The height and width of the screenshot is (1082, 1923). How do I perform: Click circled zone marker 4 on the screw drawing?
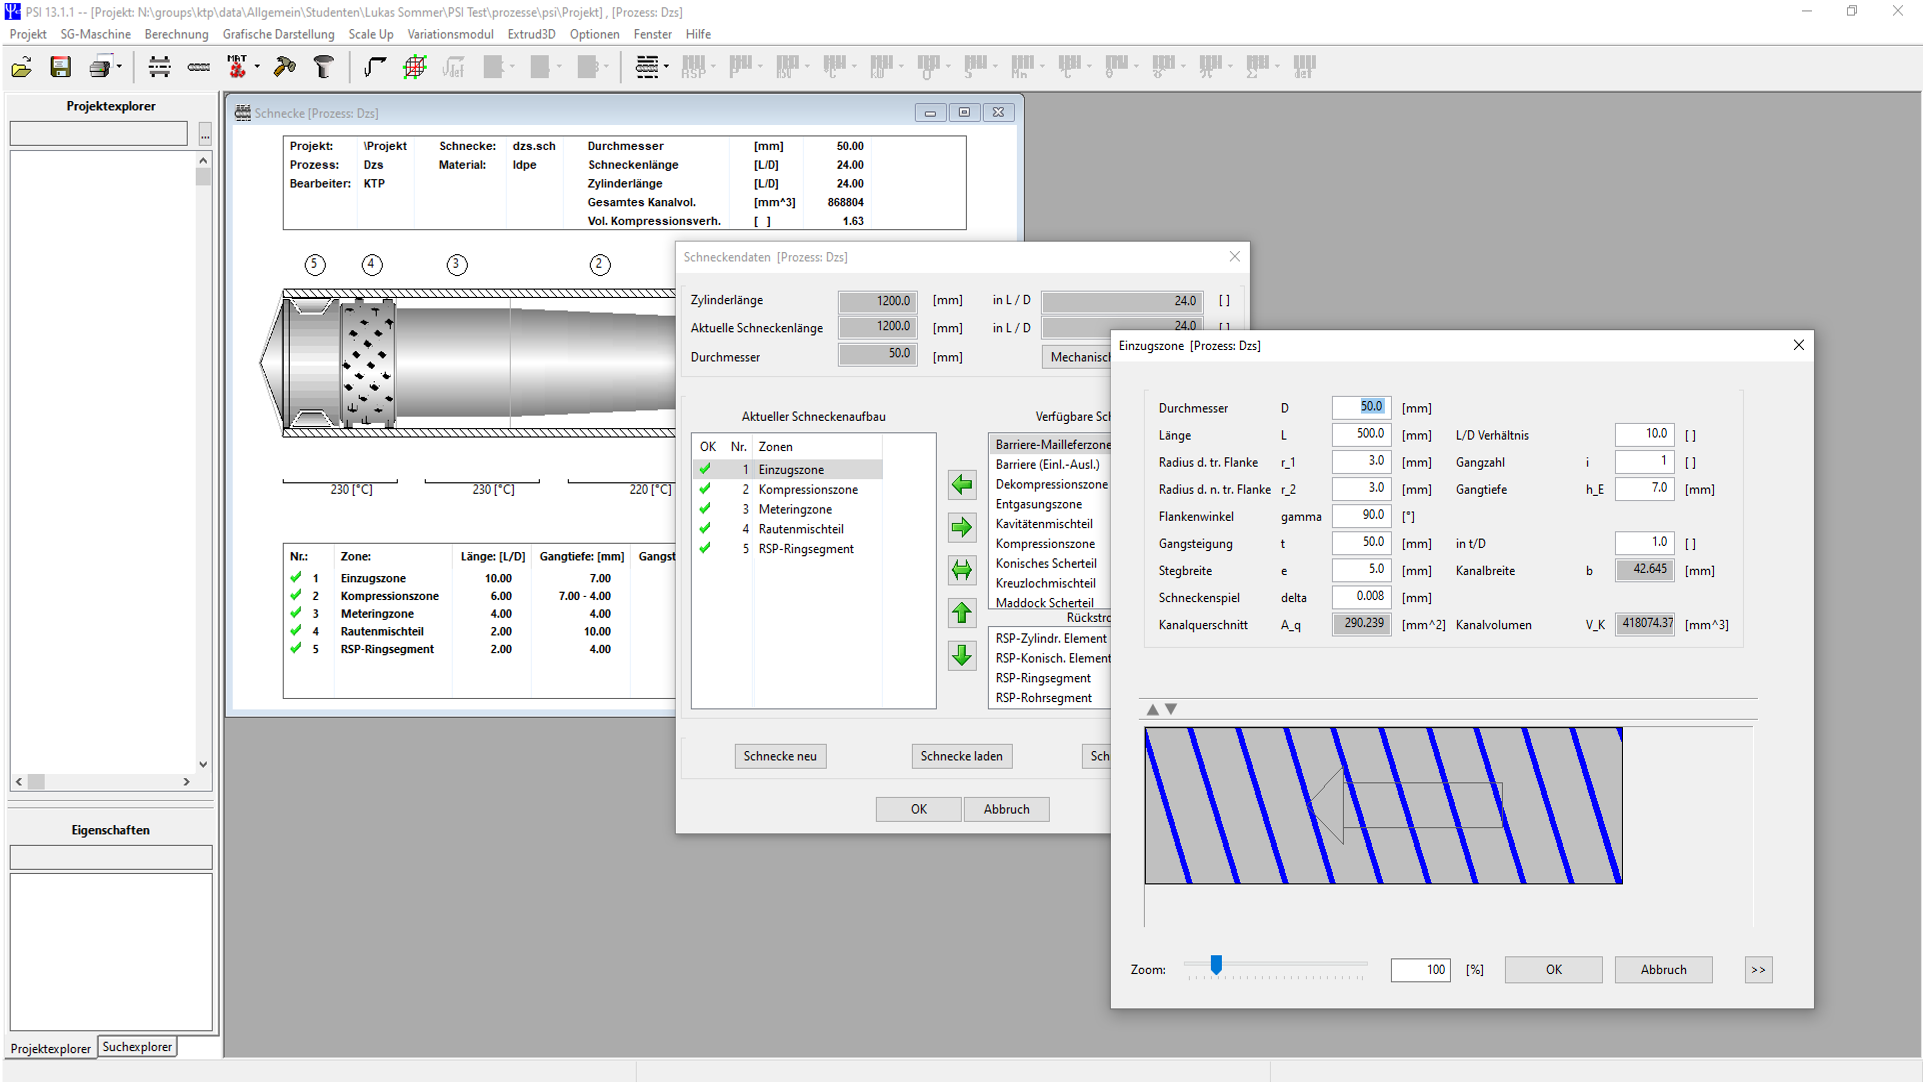(x=372, y=264)
